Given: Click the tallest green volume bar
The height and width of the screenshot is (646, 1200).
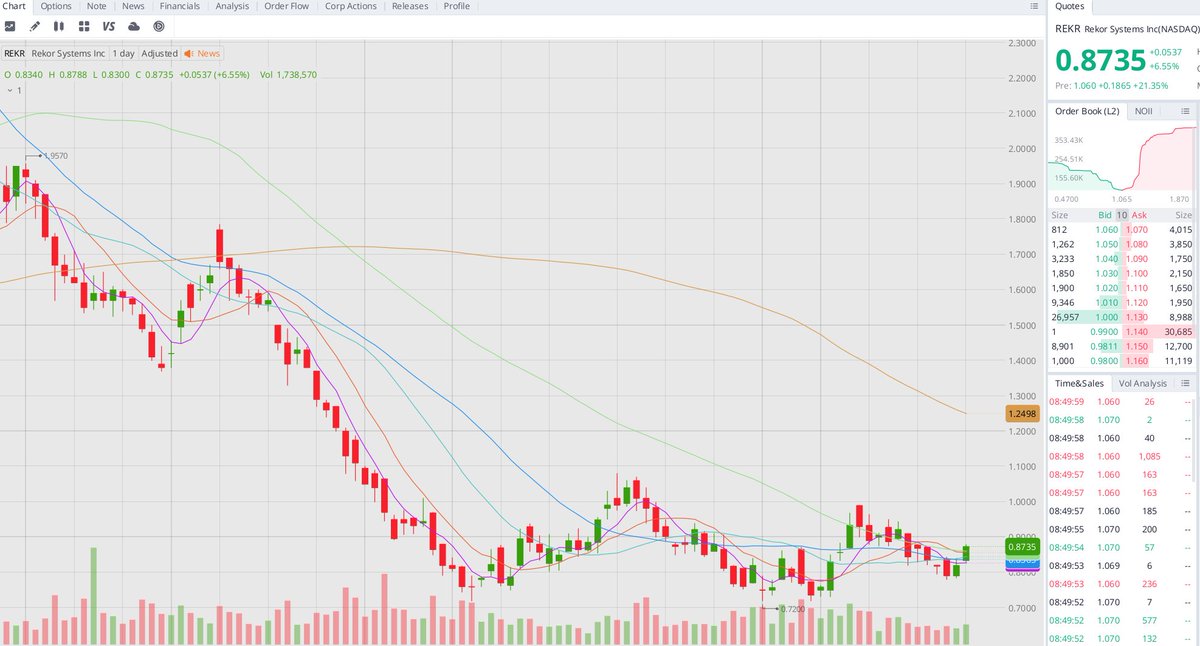Looking at the screenshot, I should pos(94,595).
